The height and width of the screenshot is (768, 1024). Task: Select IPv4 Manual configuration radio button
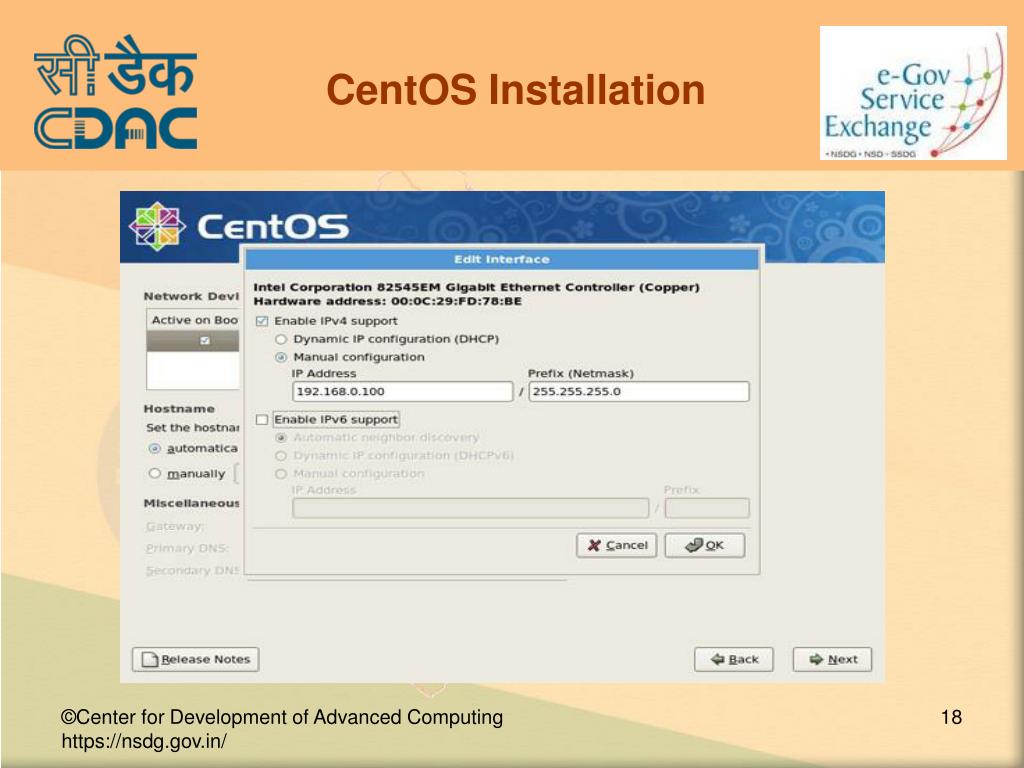click(x=281, y=357)
